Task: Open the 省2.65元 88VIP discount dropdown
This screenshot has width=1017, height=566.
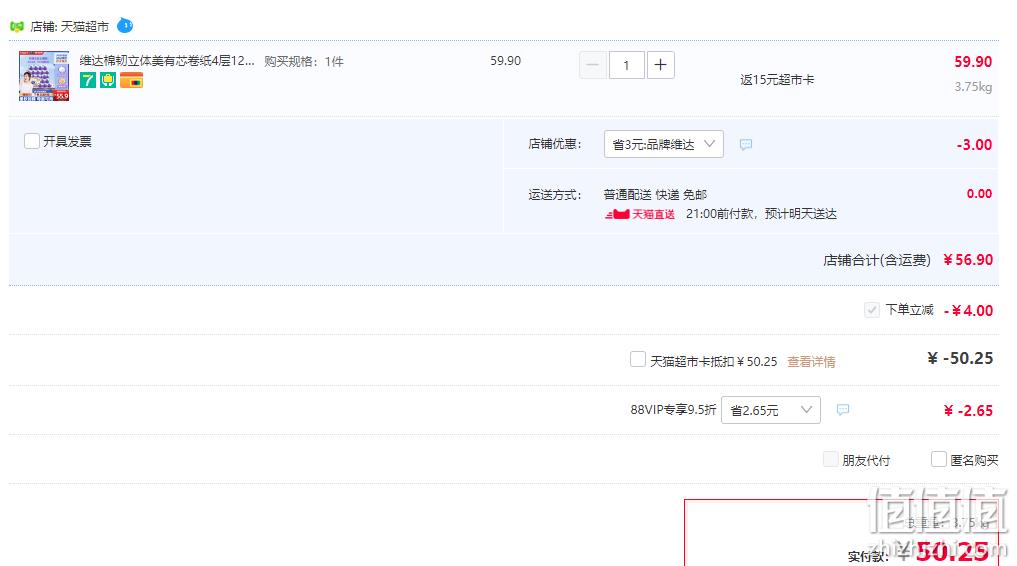Action: pos(771,410)
